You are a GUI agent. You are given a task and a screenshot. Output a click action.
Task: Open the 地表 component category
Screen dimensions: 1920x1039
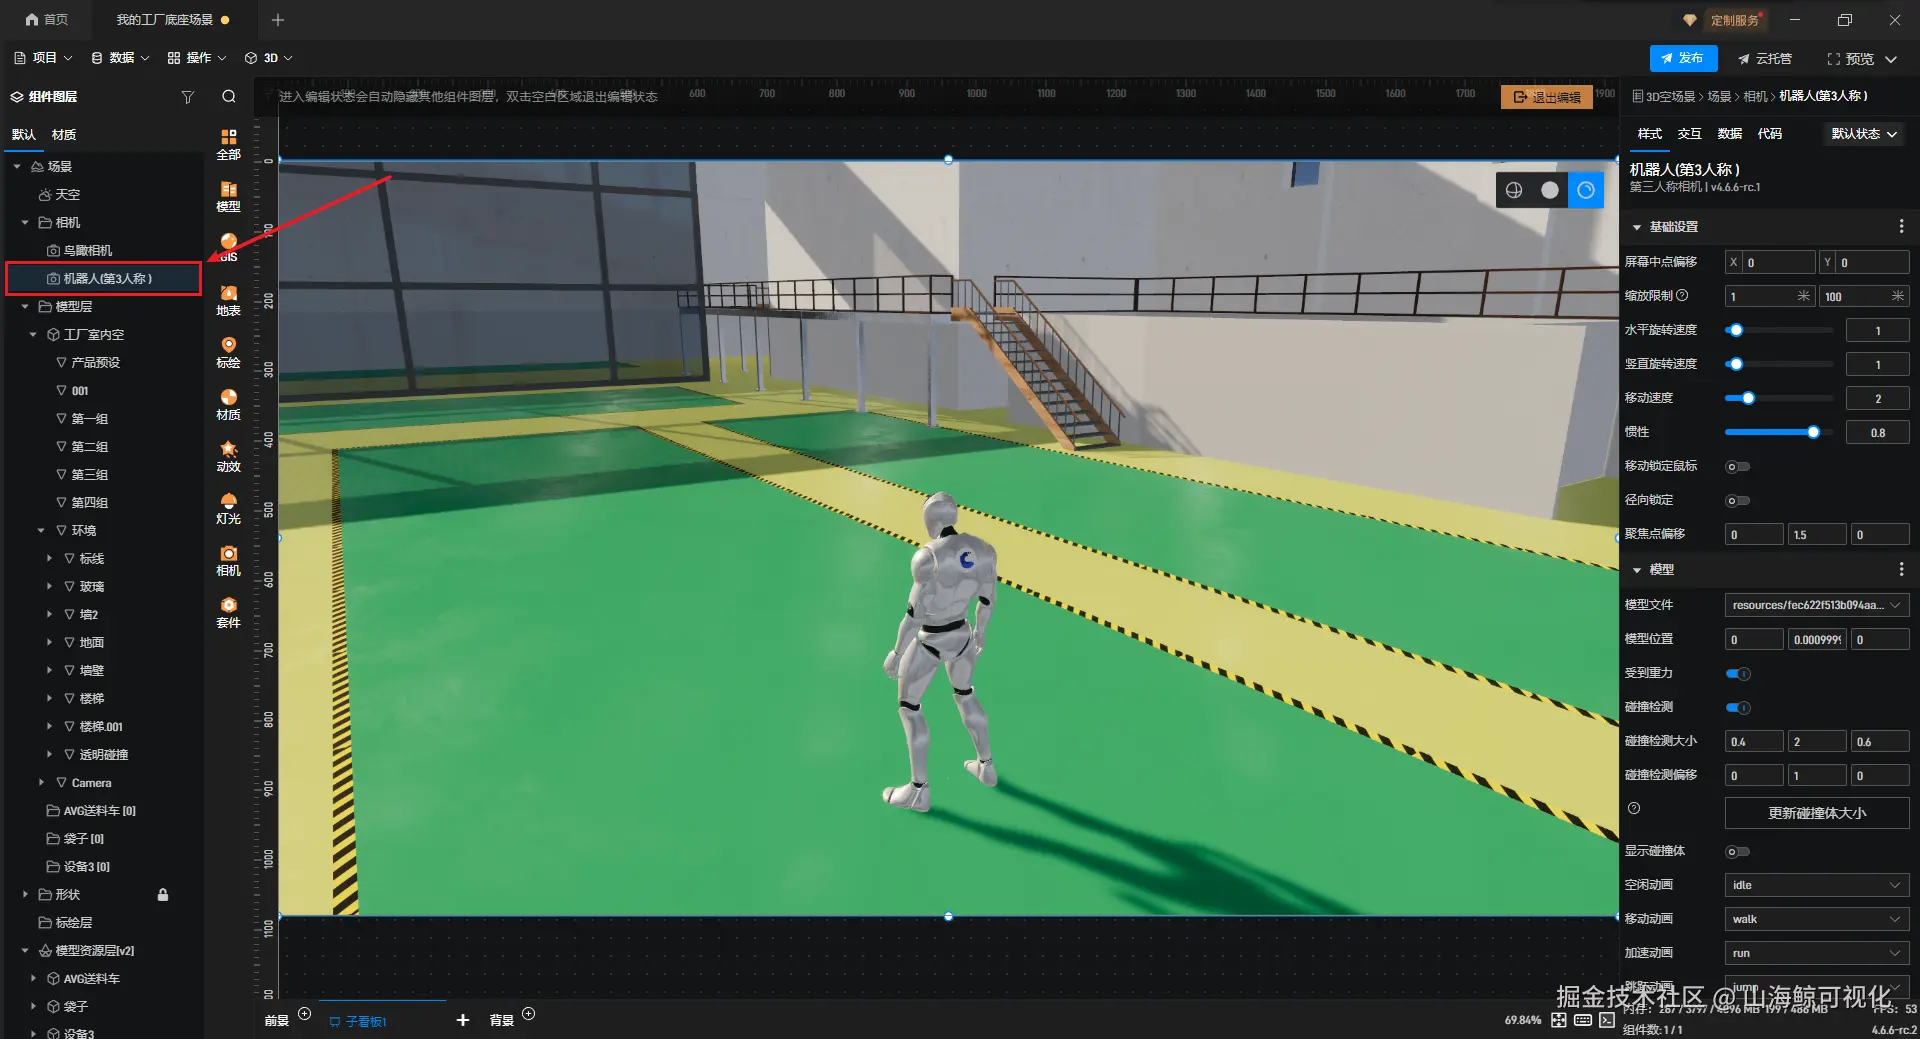tap(229, 300)
